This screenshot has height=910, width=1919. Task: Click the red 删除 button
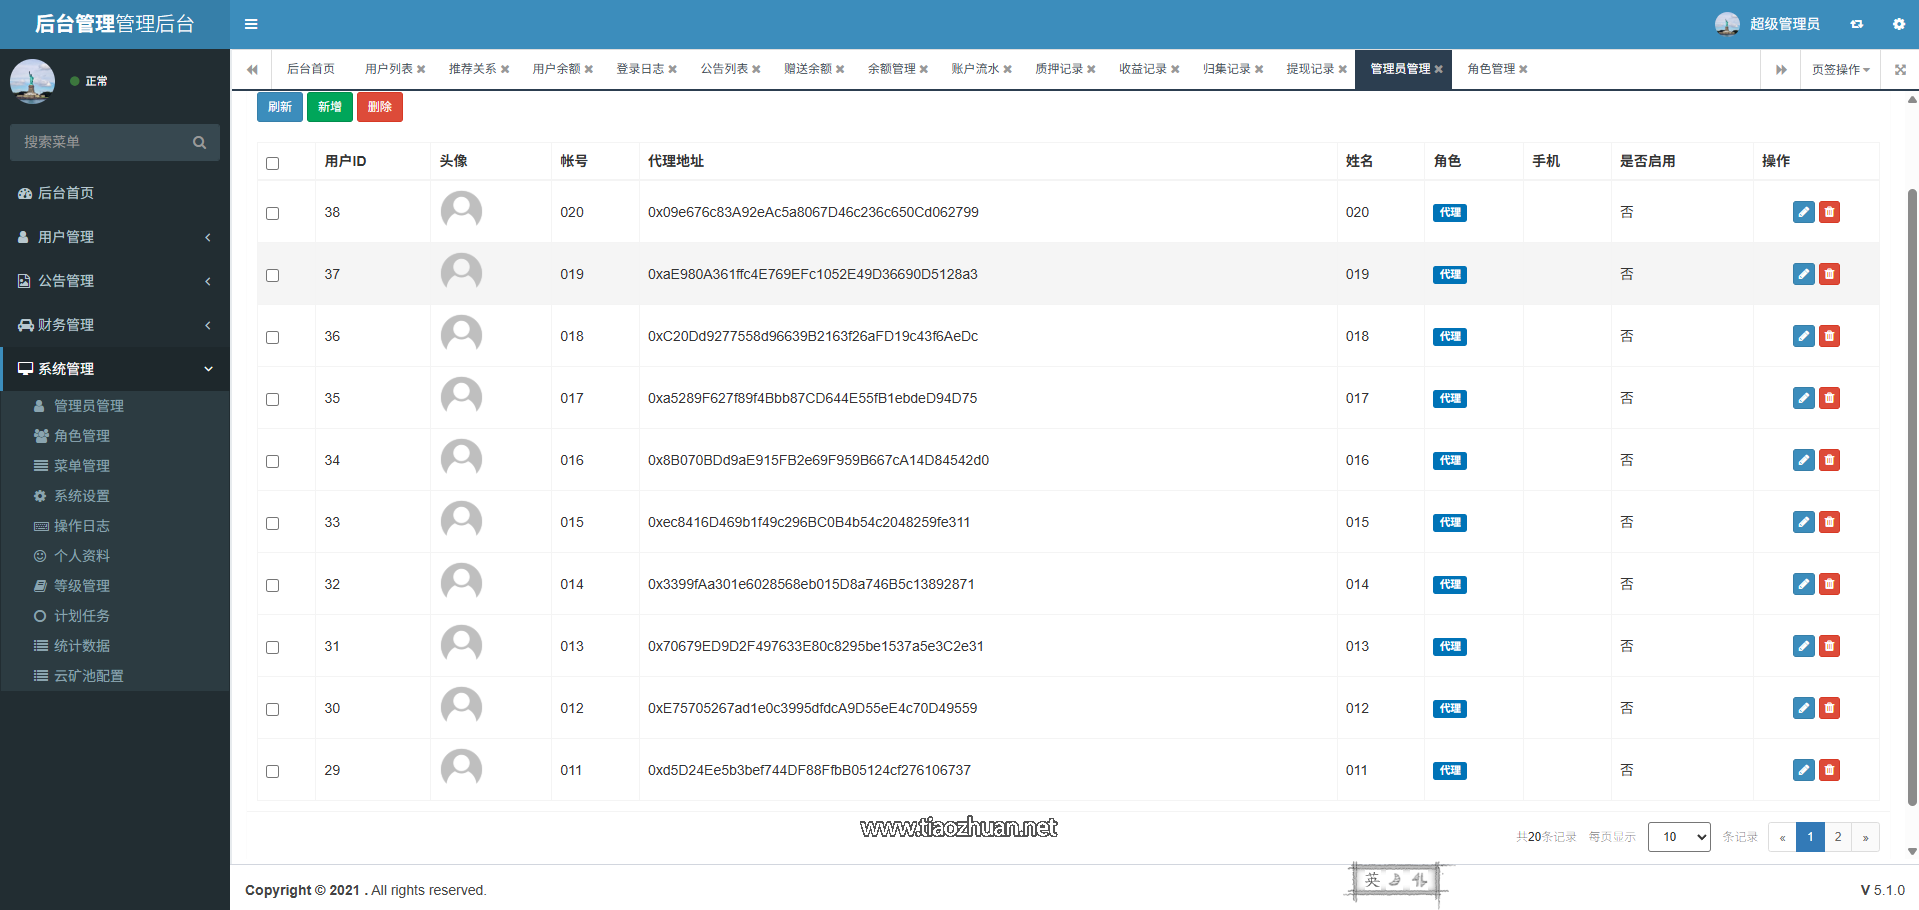click(x=380, y=107)
